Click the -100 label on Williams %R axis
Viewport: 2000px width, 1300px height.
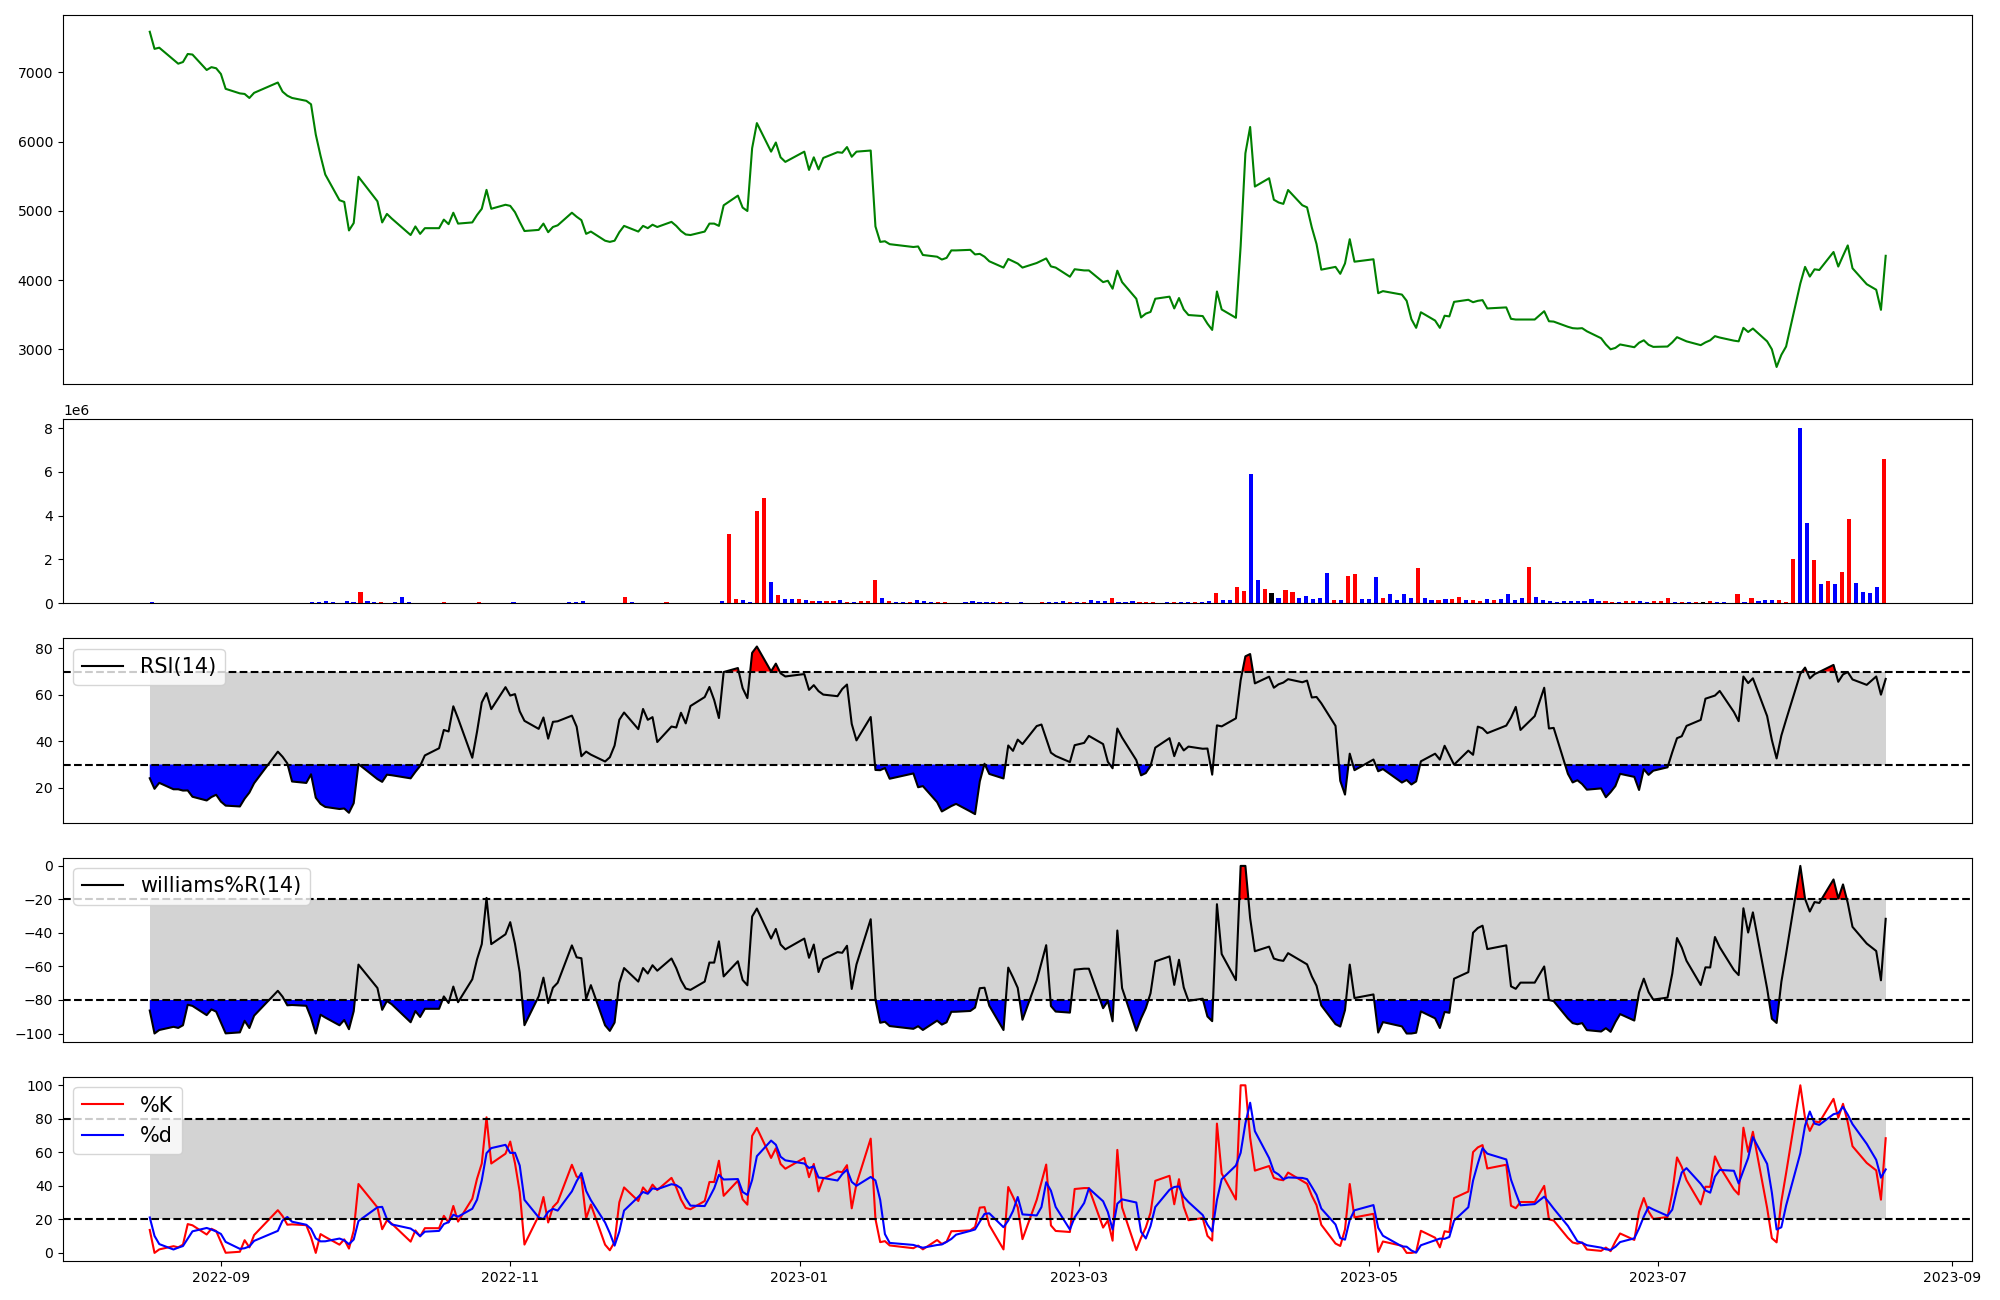point(32,1034)
